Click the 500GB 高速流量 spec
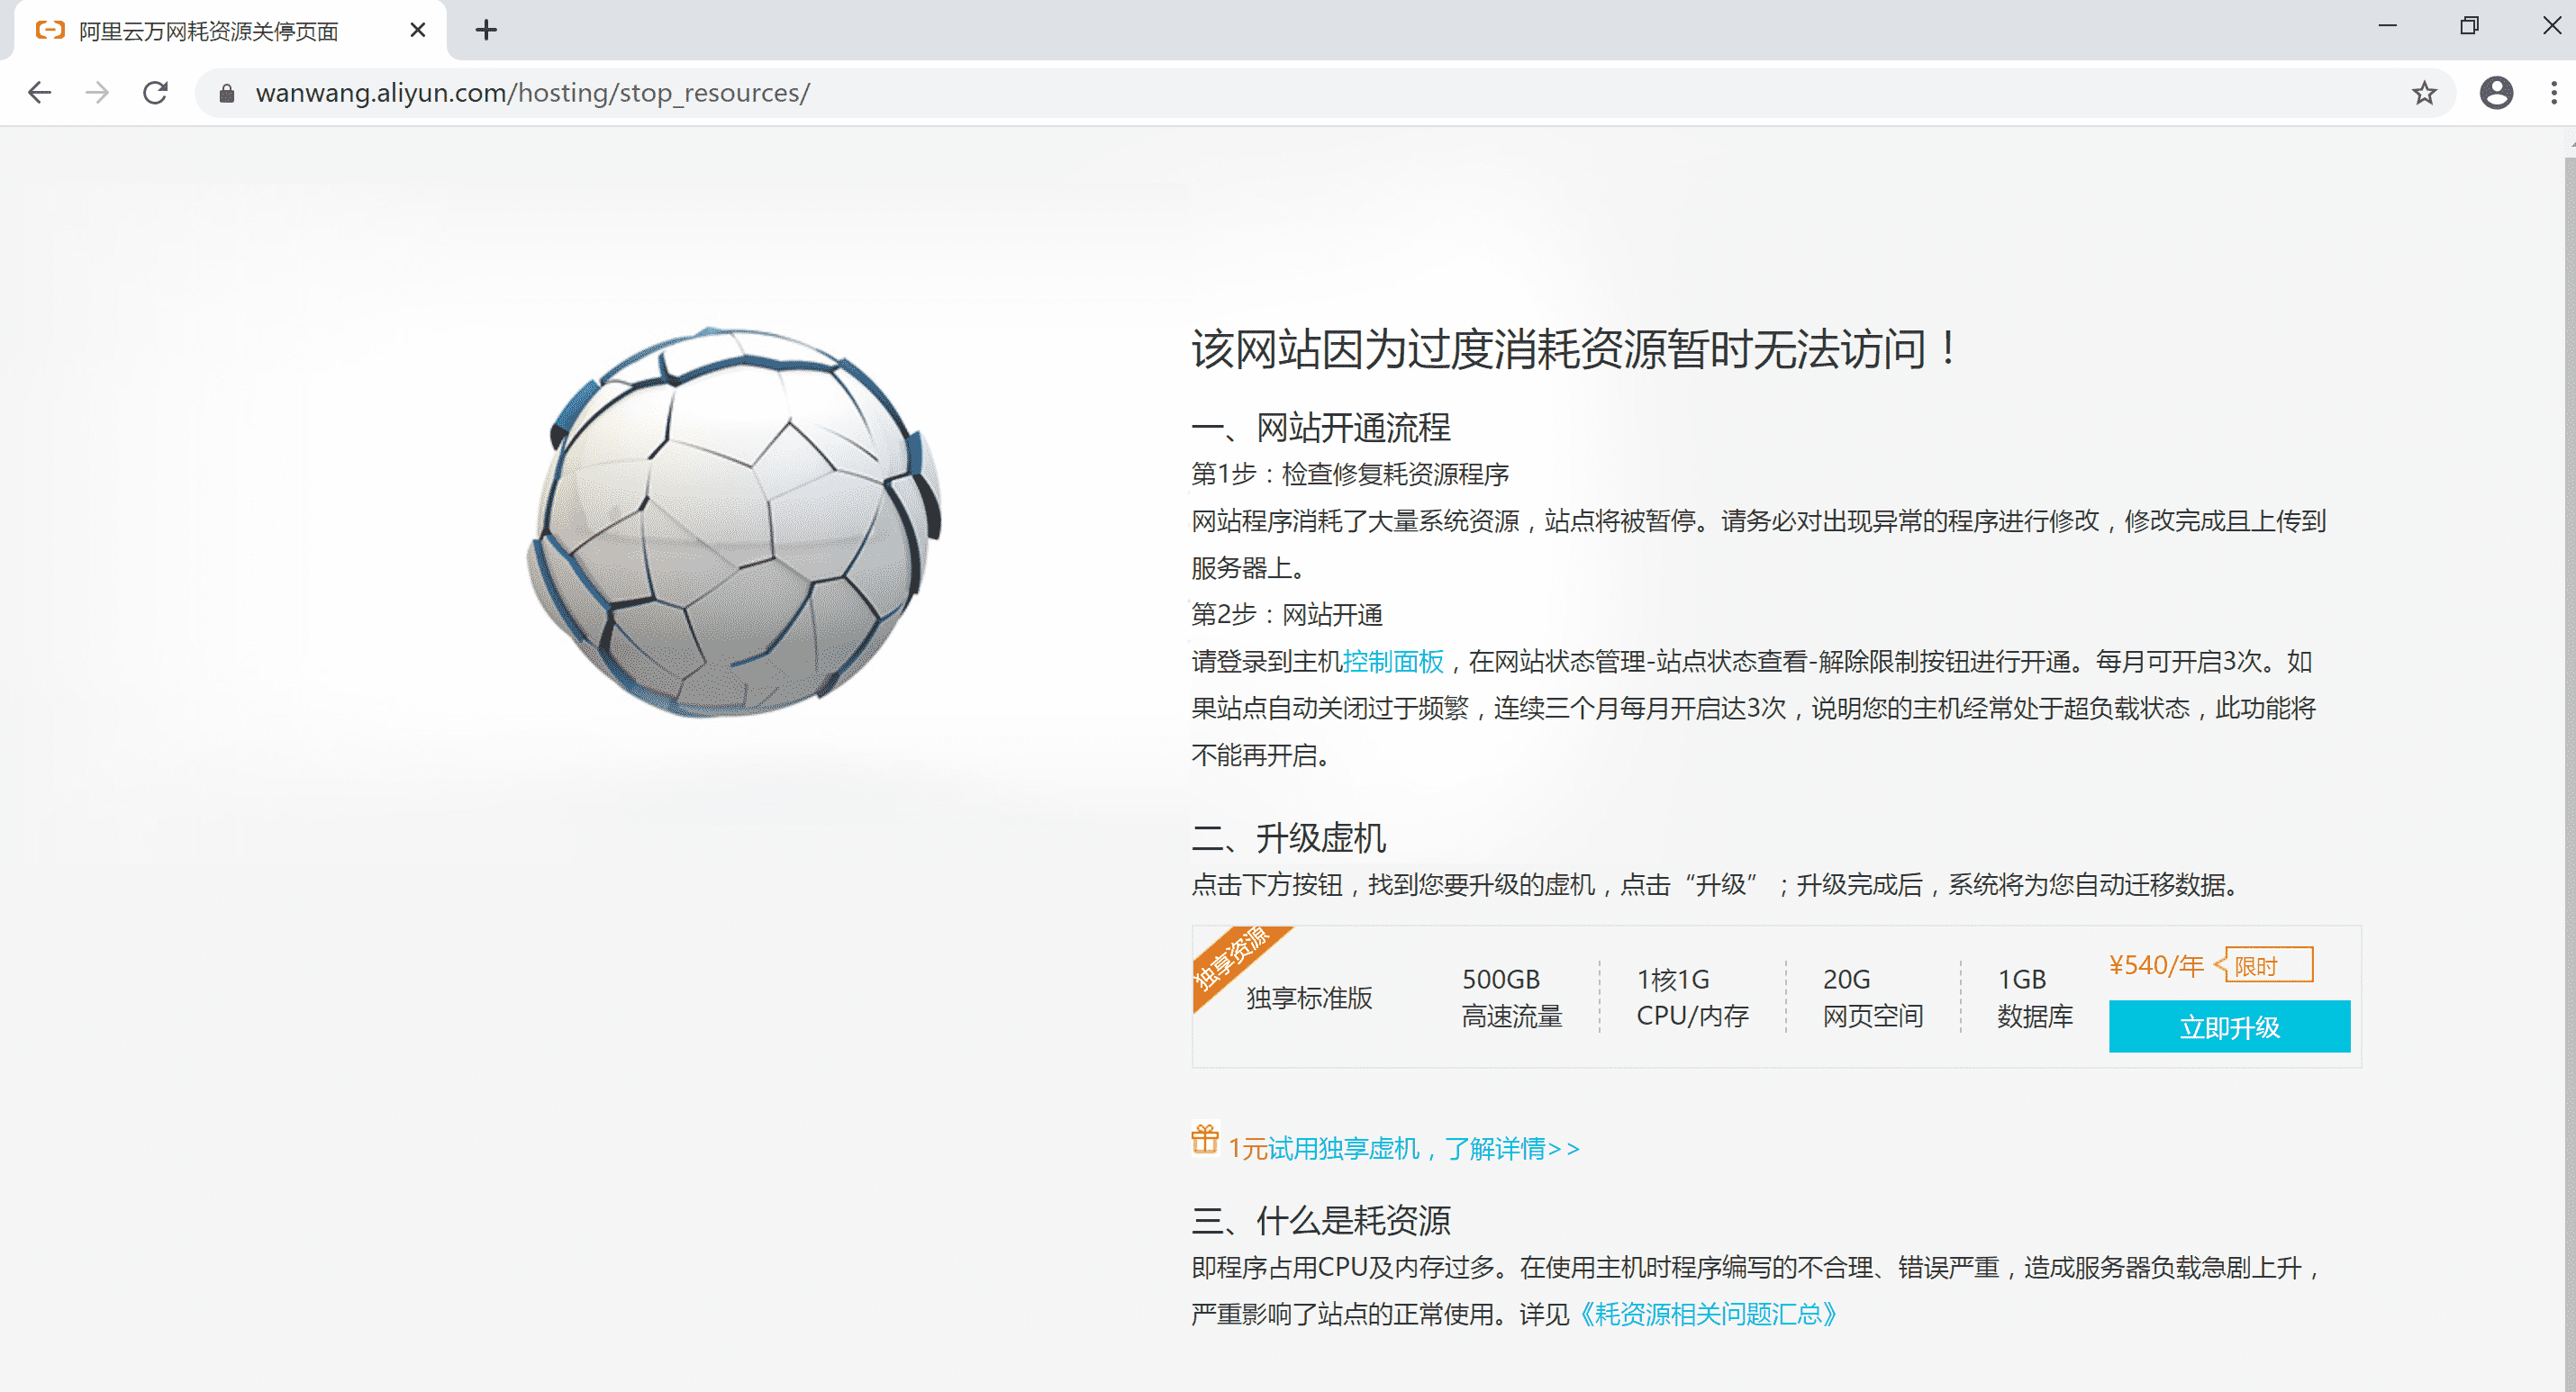 pyautogui.click(x=1511, y=997)
